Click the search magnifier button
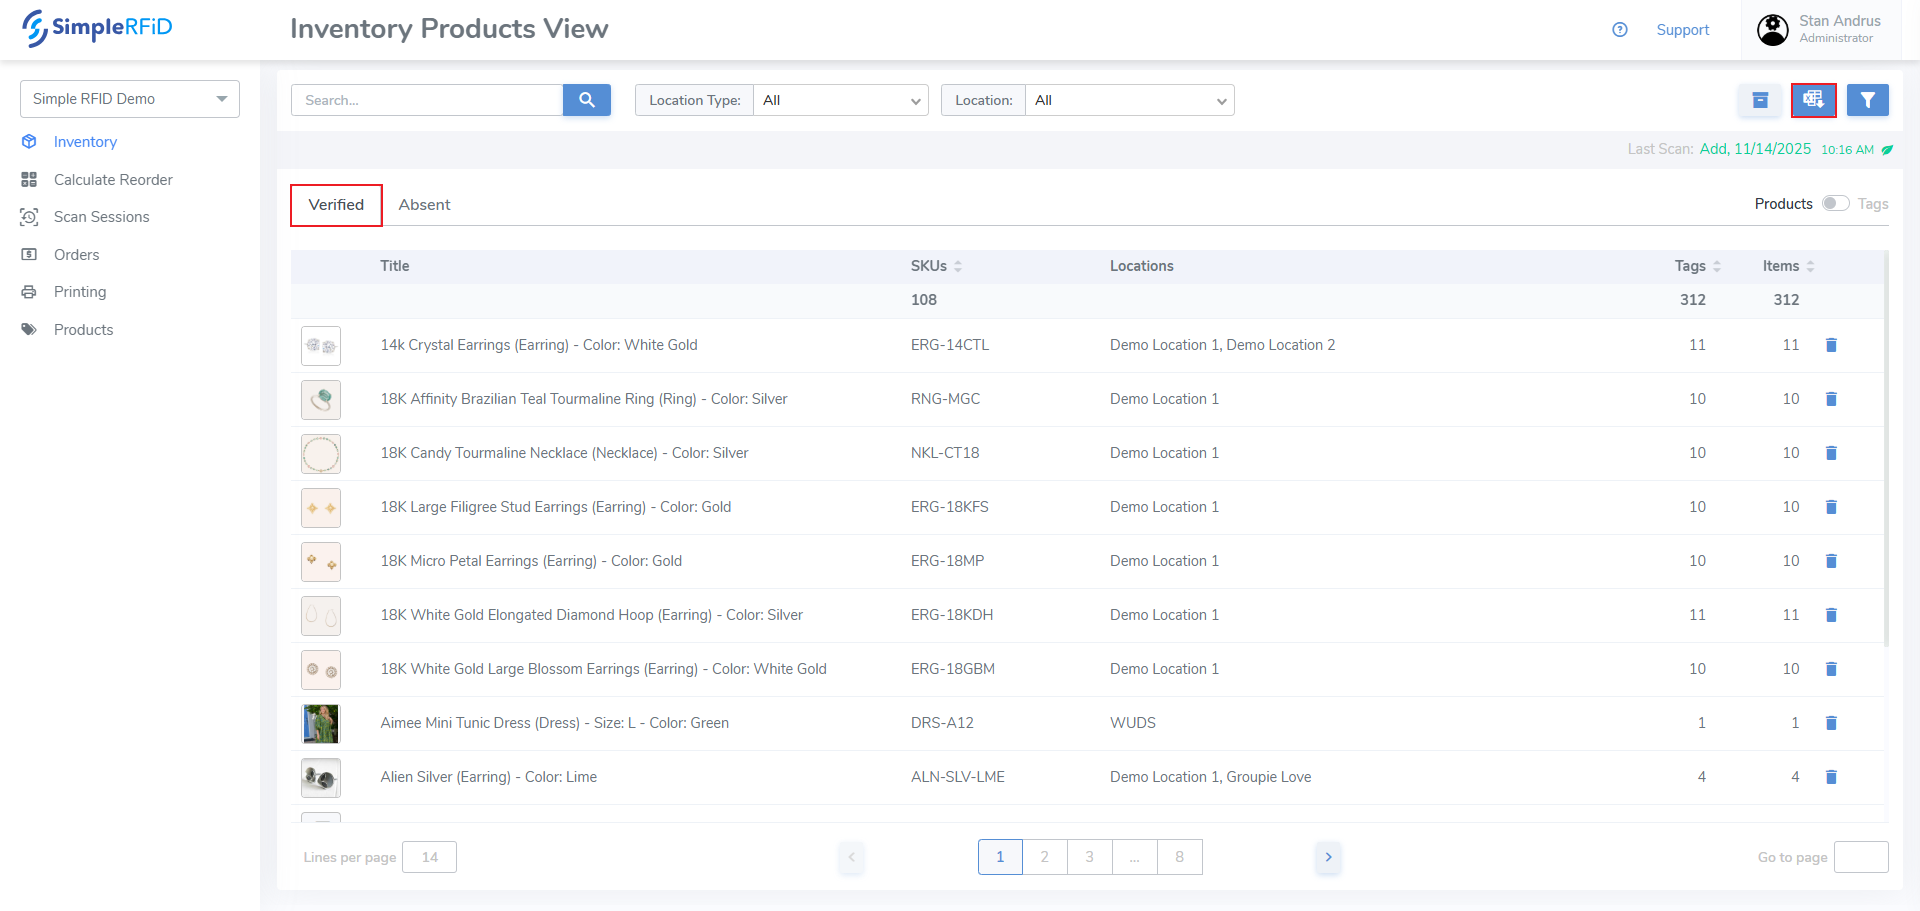The height and width of the screenshot is (911, 1920). click(x=587, y=100)
